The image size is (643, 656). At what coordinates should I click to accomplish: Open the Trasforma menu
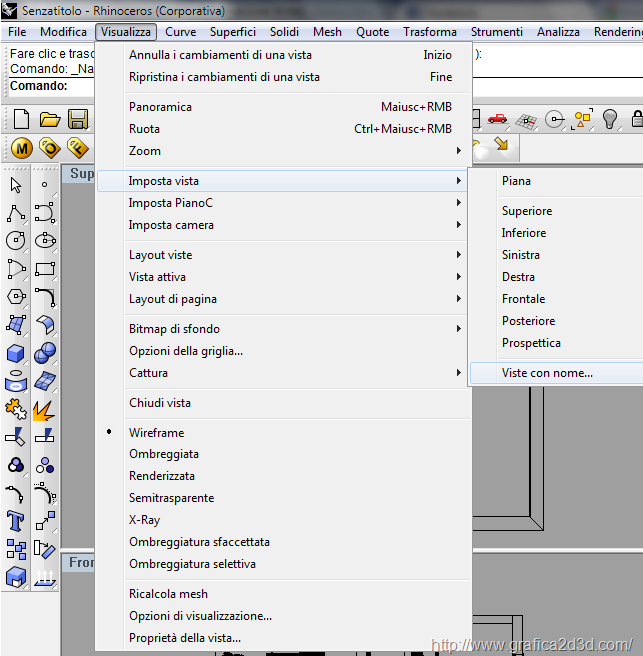pyautogui.click(x=430, y=32)
